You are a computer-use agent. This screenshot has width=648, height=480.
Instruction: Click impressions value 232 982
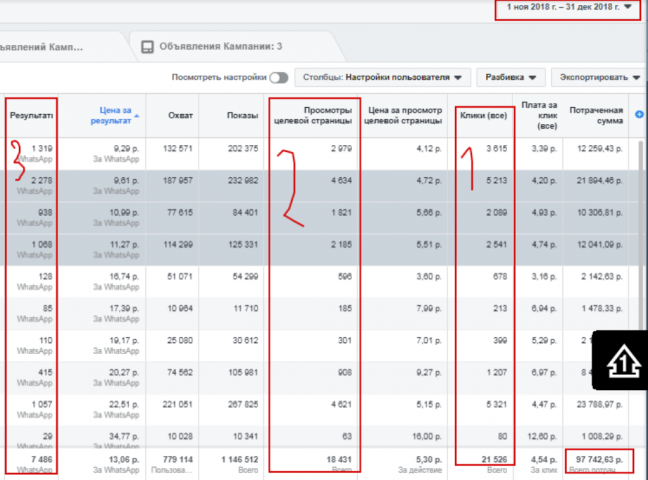click(243, 181)
